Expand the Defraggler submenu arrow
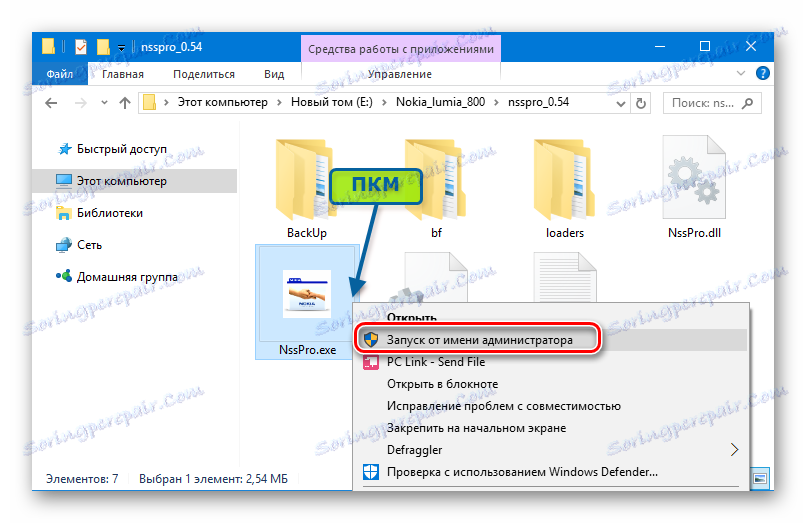 pos(735,450)
